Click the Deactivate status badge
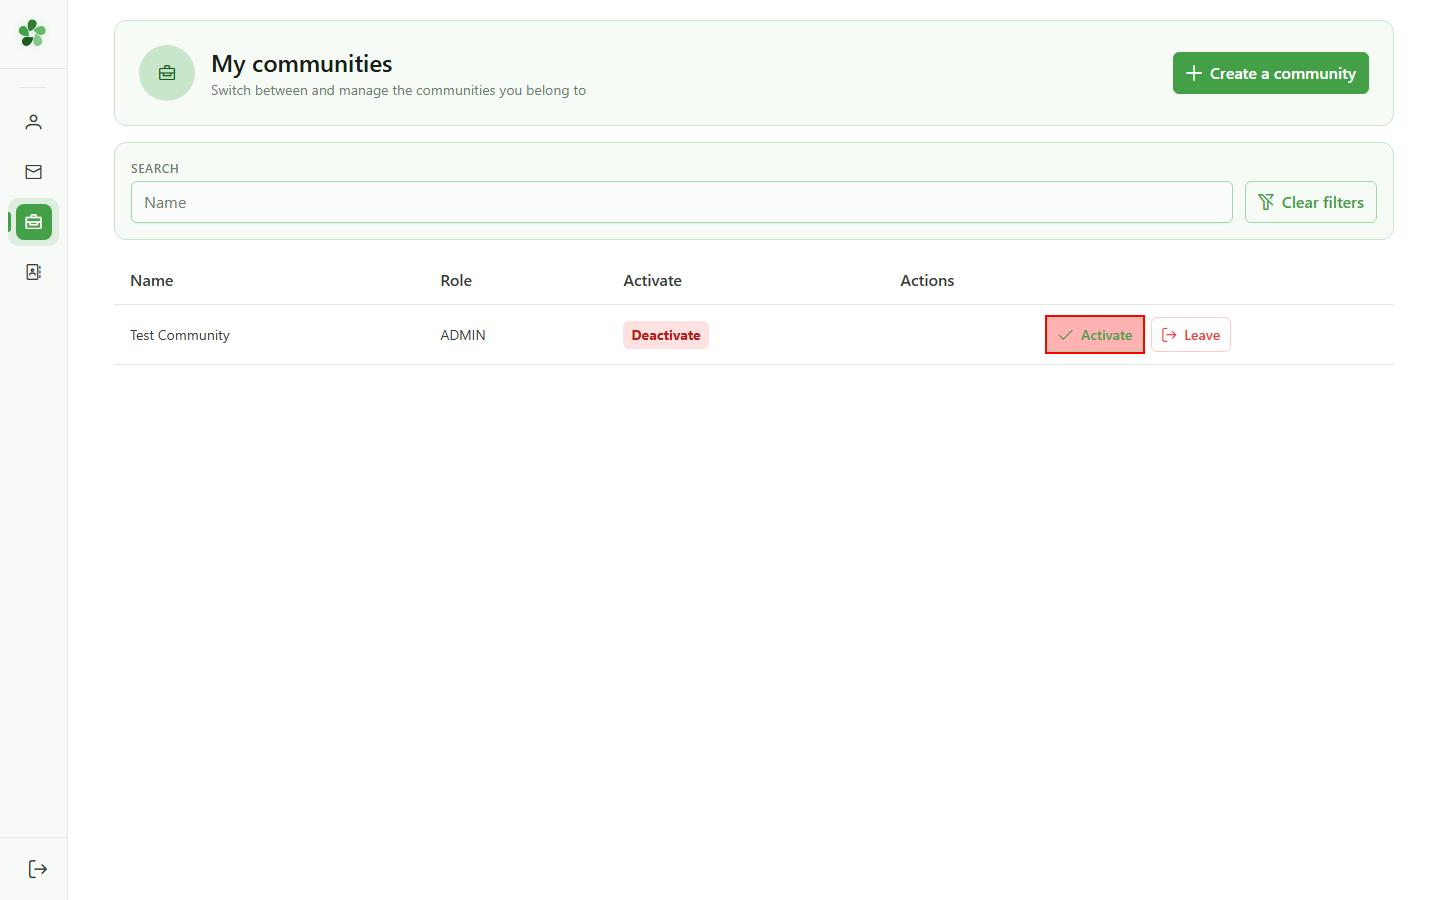Viewport: 1440px width, 900px height. click(666, 335)
